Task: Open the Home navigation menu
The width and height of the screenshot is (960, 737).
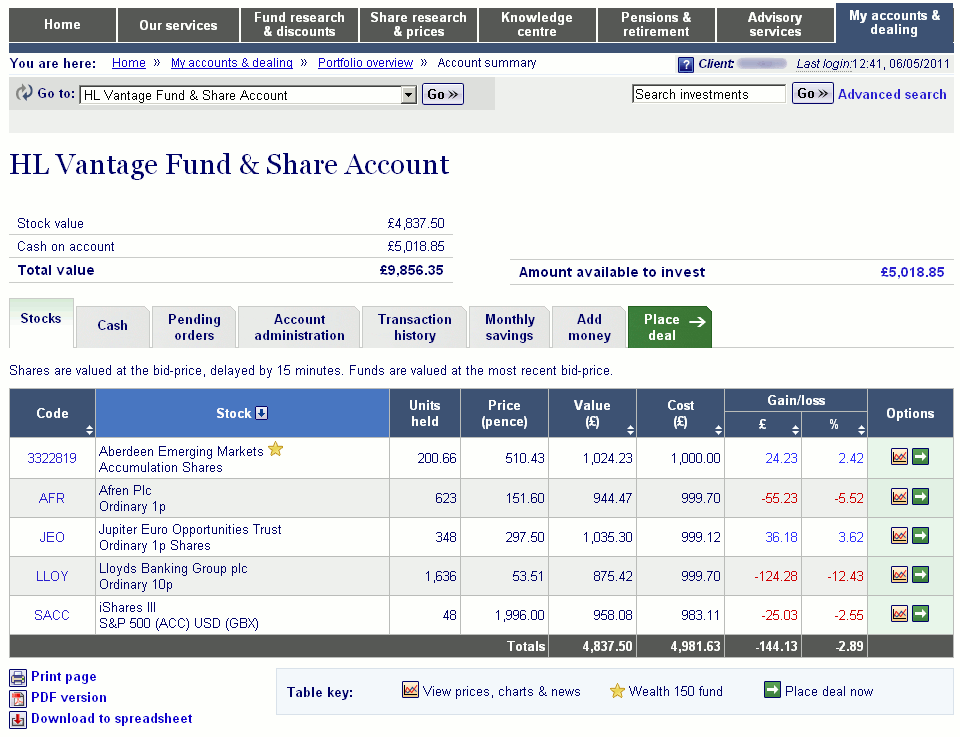Action: pos(62,25)
